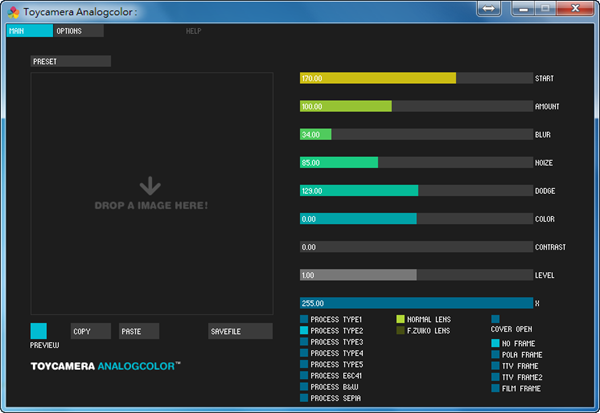Viewport: 600px width, 413px height.
Task: Adjust the CONTRAST slider
Action: (416, 247)
